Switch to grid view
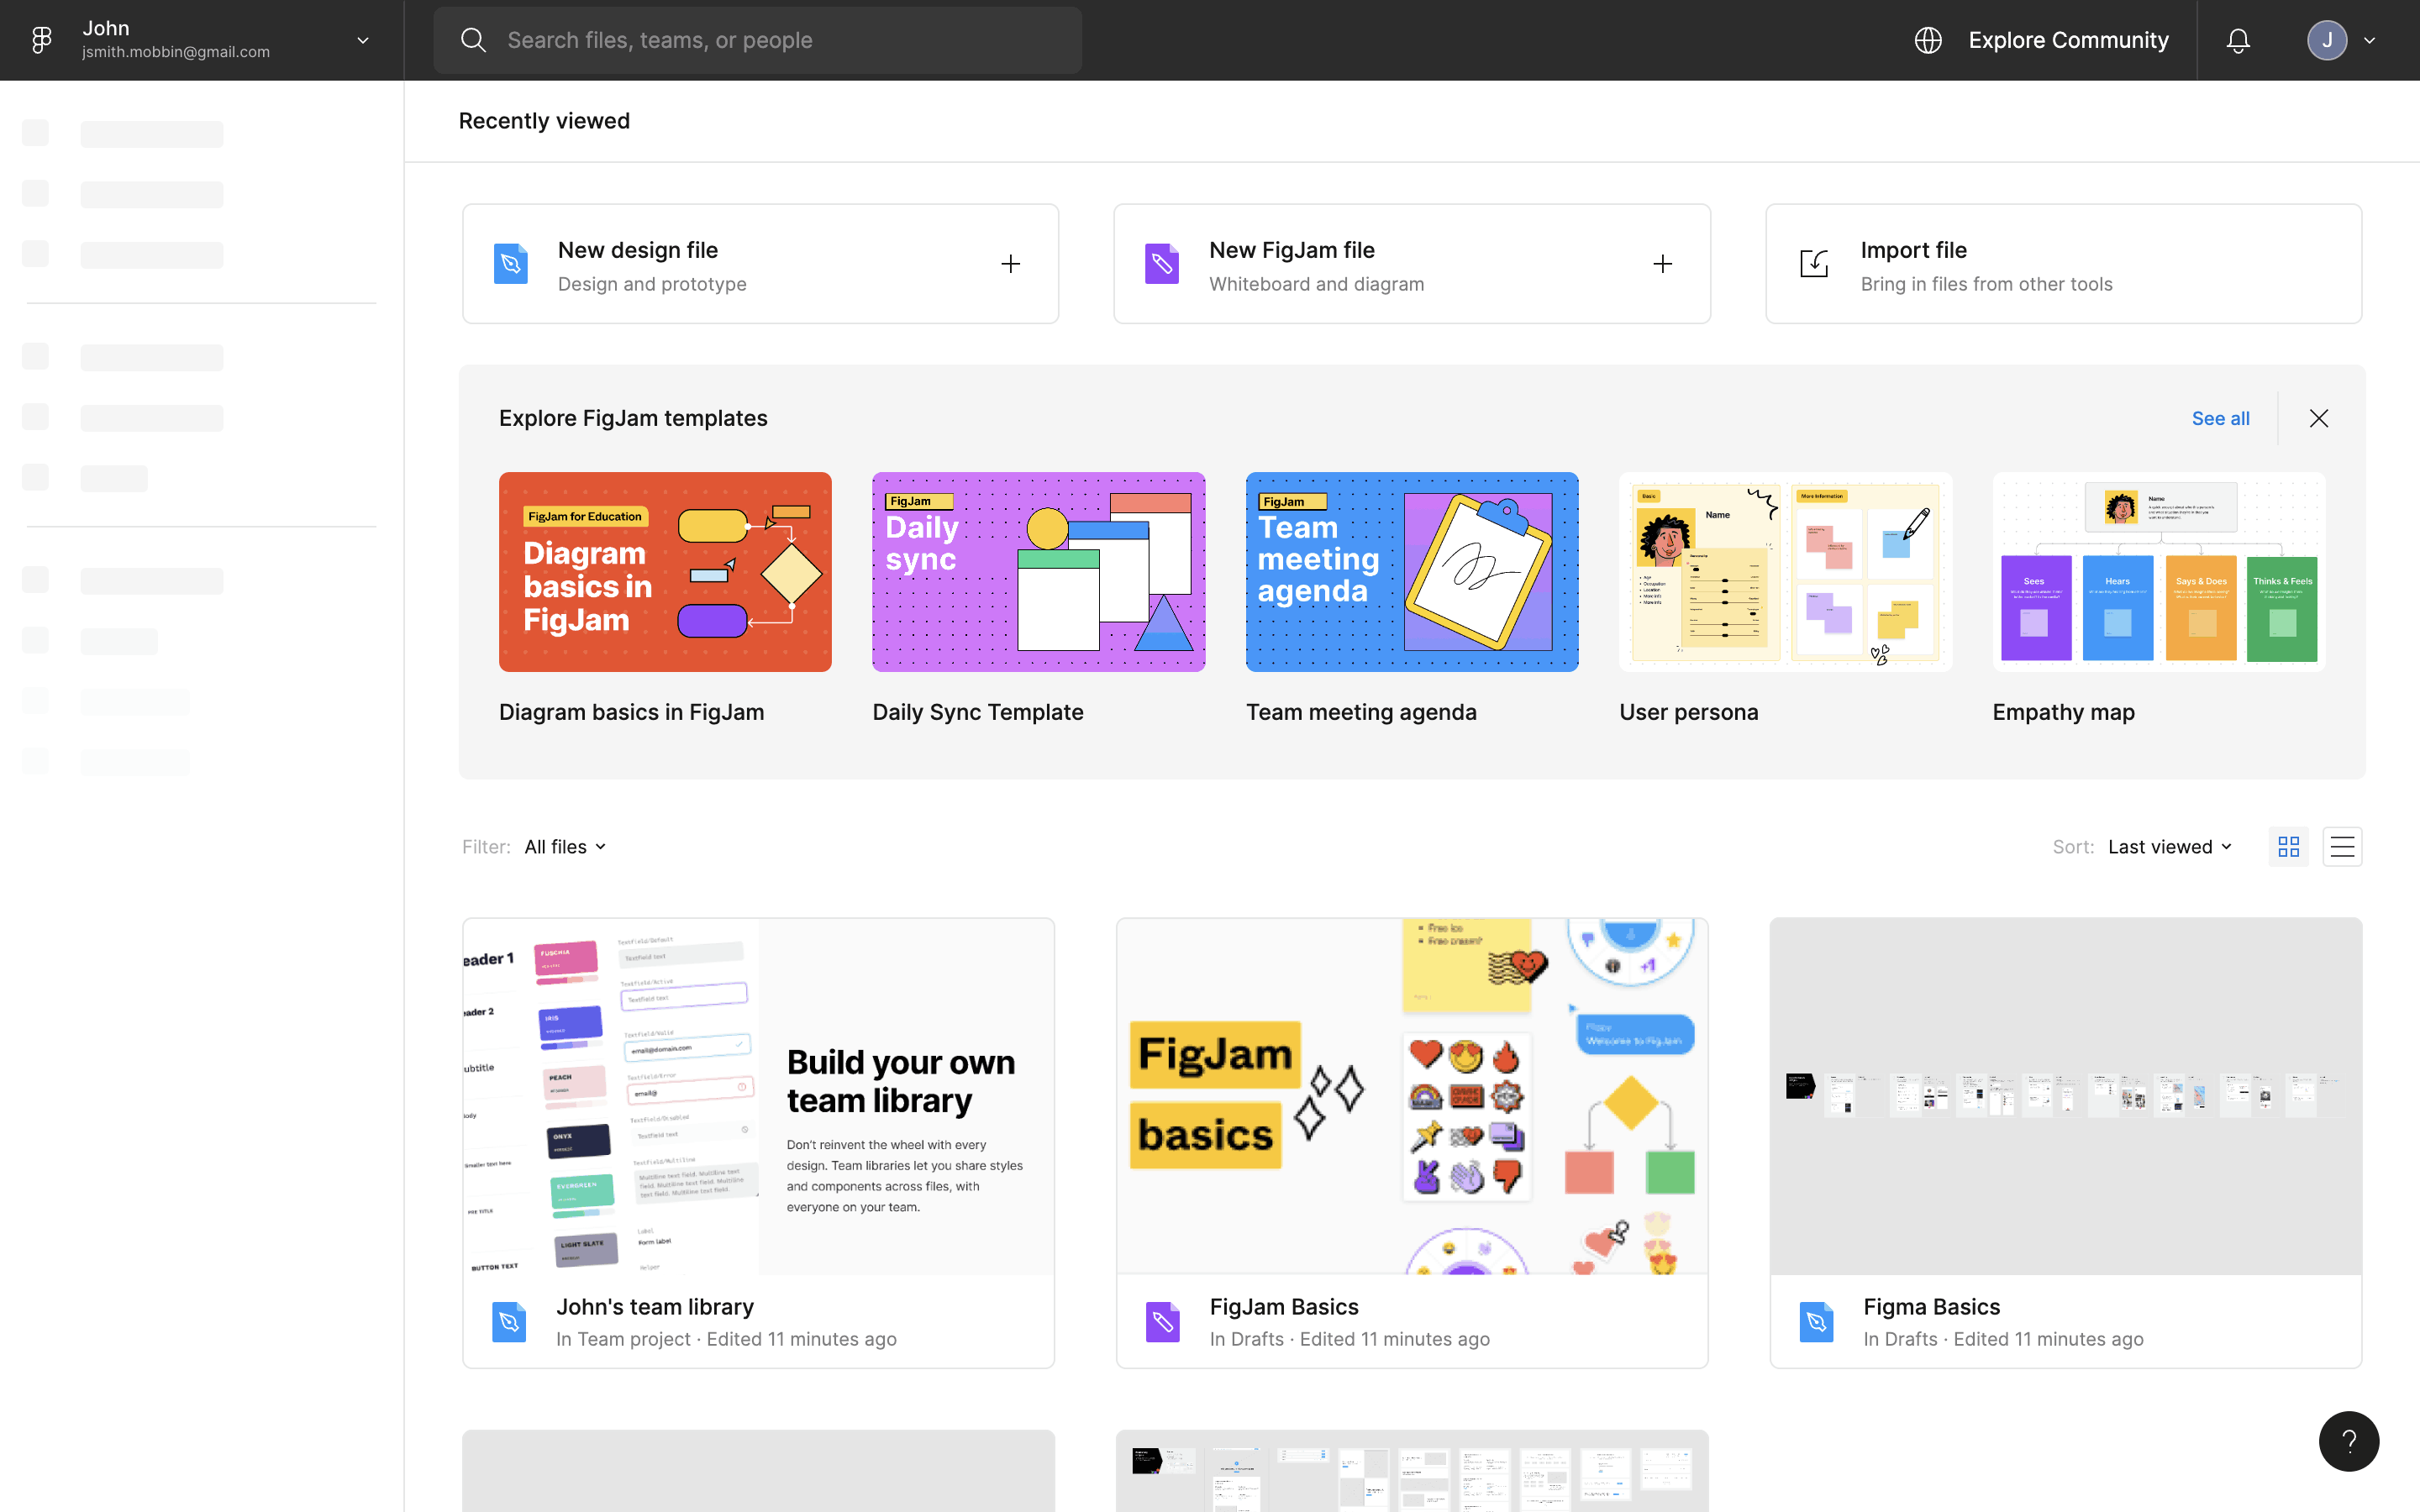This screenshot has width=2420, height=1512. click(2288, 847)
